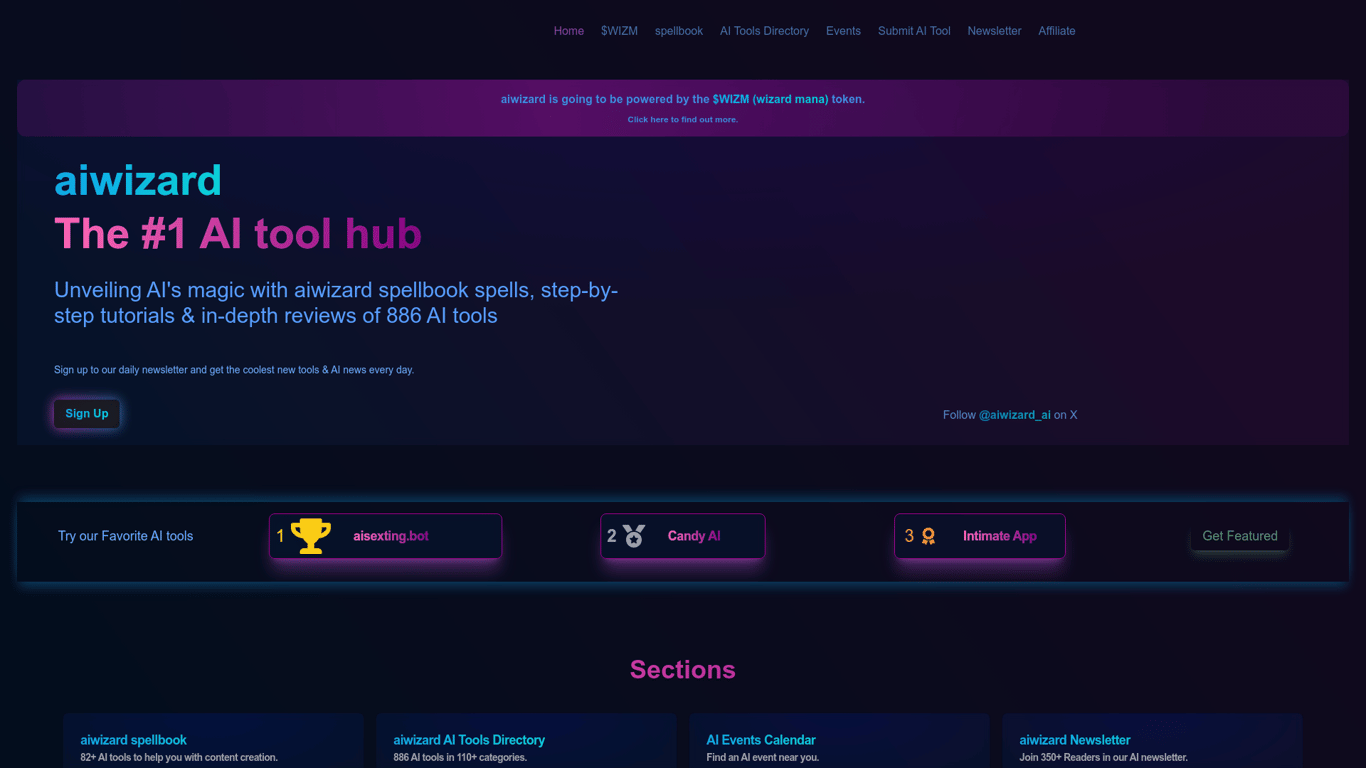The width and height of the screenshot is (1366, 768).
Task: Click the bronze ribbon icon beside Intimate App
Action: click(x=928, y=536)
